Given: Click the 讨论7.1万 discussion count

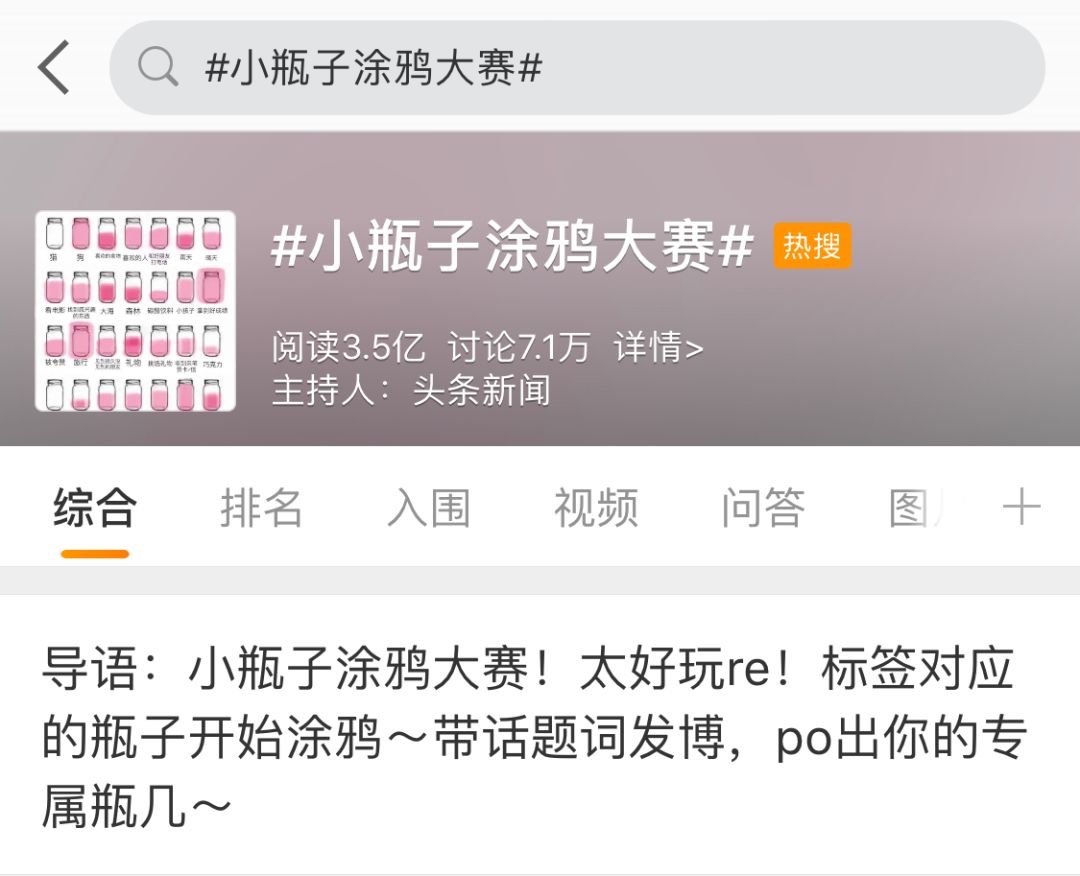Looking at the screenshot, I should click(519, 347).
